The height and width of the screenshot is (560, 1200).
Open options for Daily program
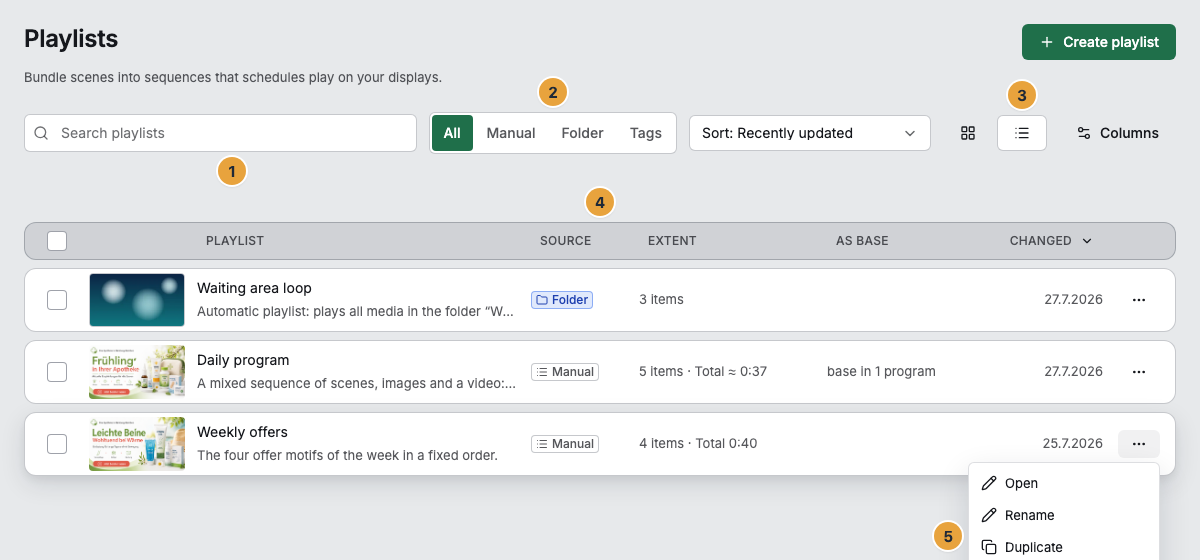(x=1139, y=372)
